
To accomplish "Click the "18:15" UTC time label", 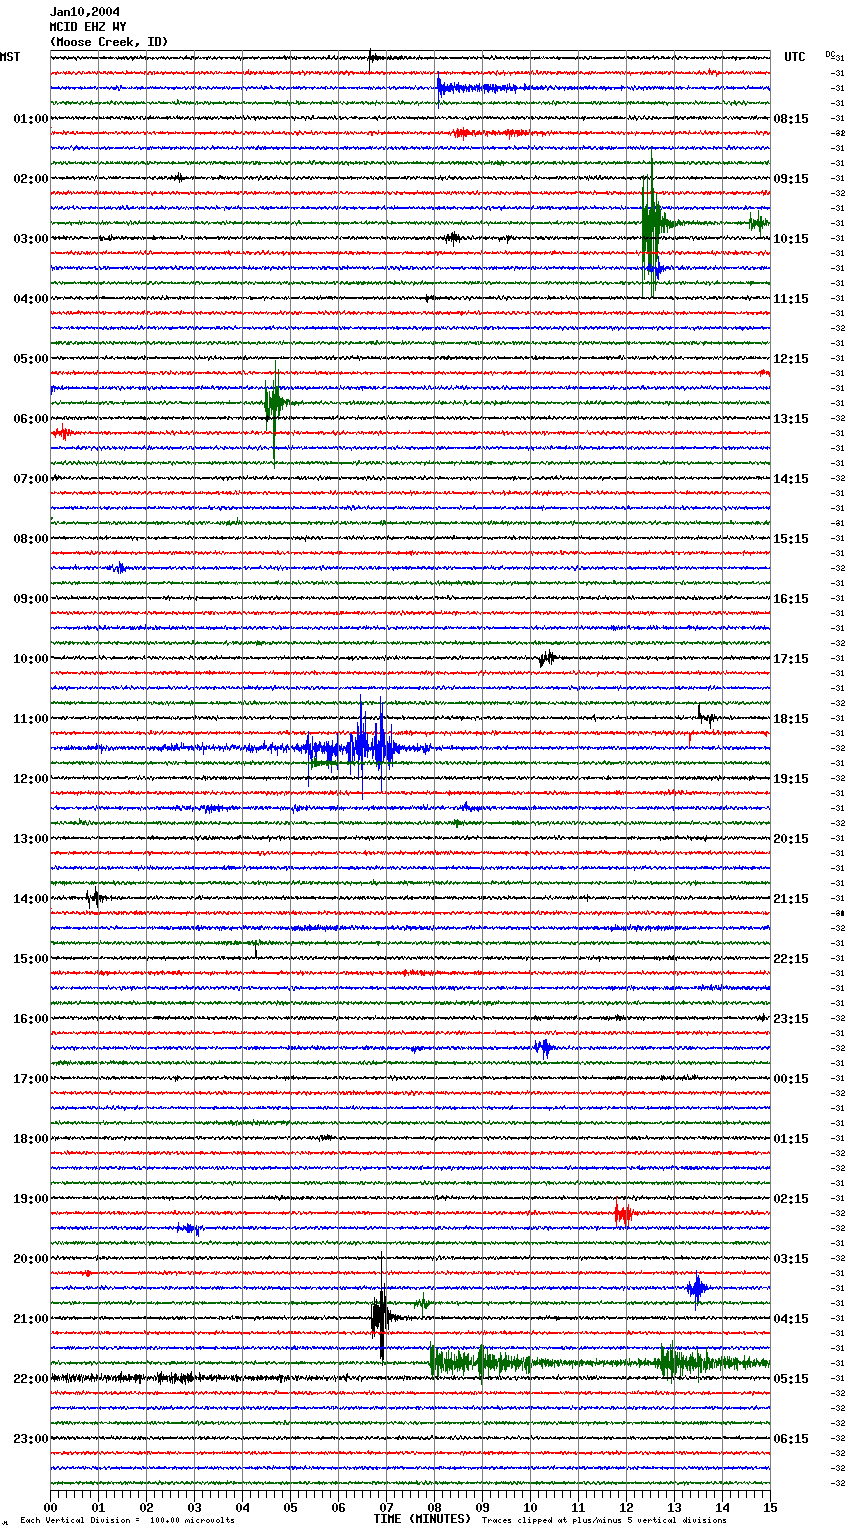I will (791, 719).
